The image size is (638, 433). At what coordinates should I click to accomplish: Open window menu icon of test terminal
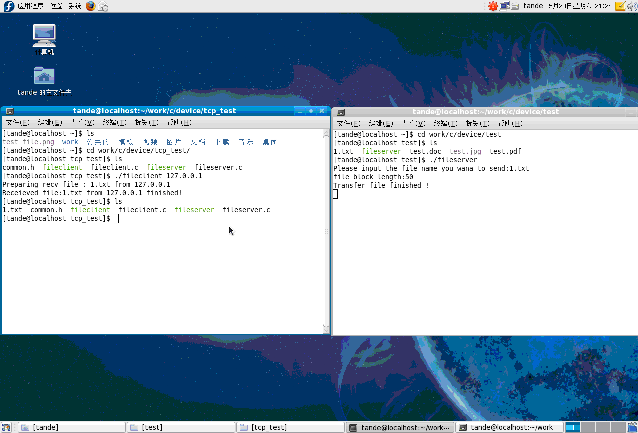click(x=341, y=112)
